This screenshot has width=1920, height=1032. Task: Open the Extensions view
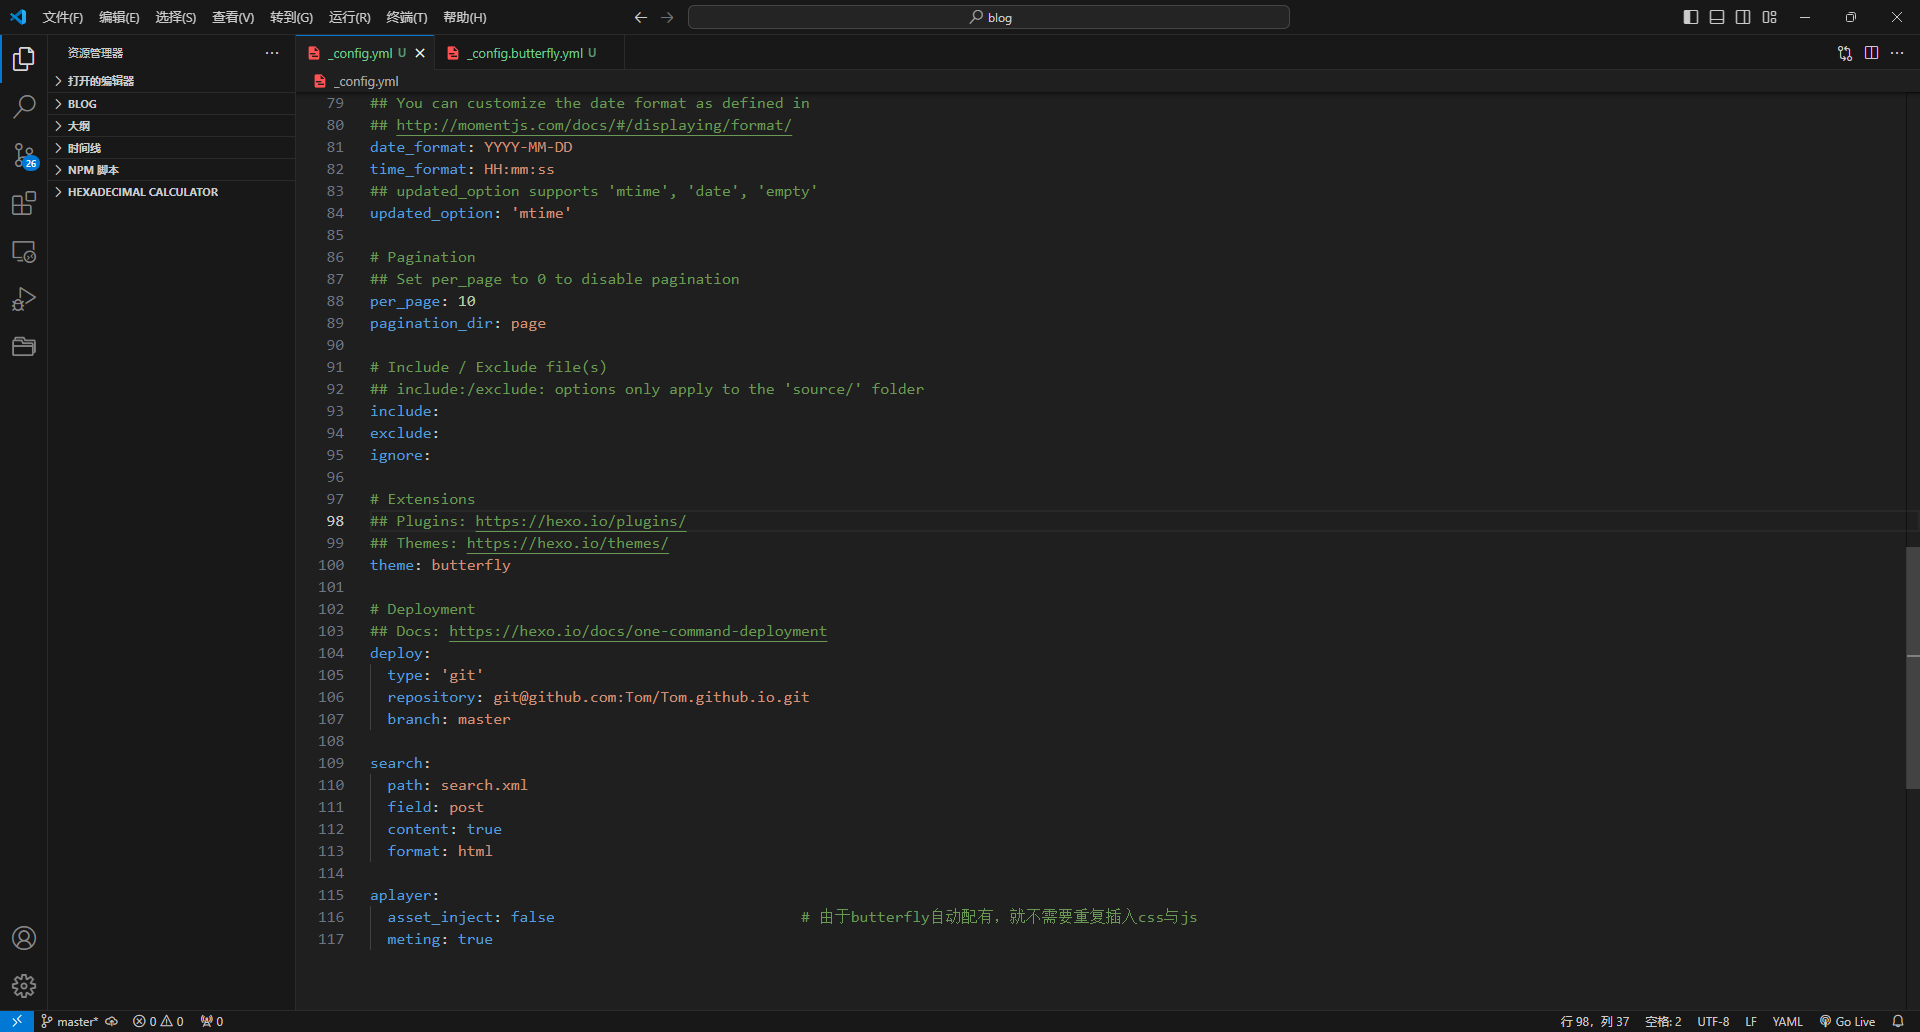click(x=24, y=204)
